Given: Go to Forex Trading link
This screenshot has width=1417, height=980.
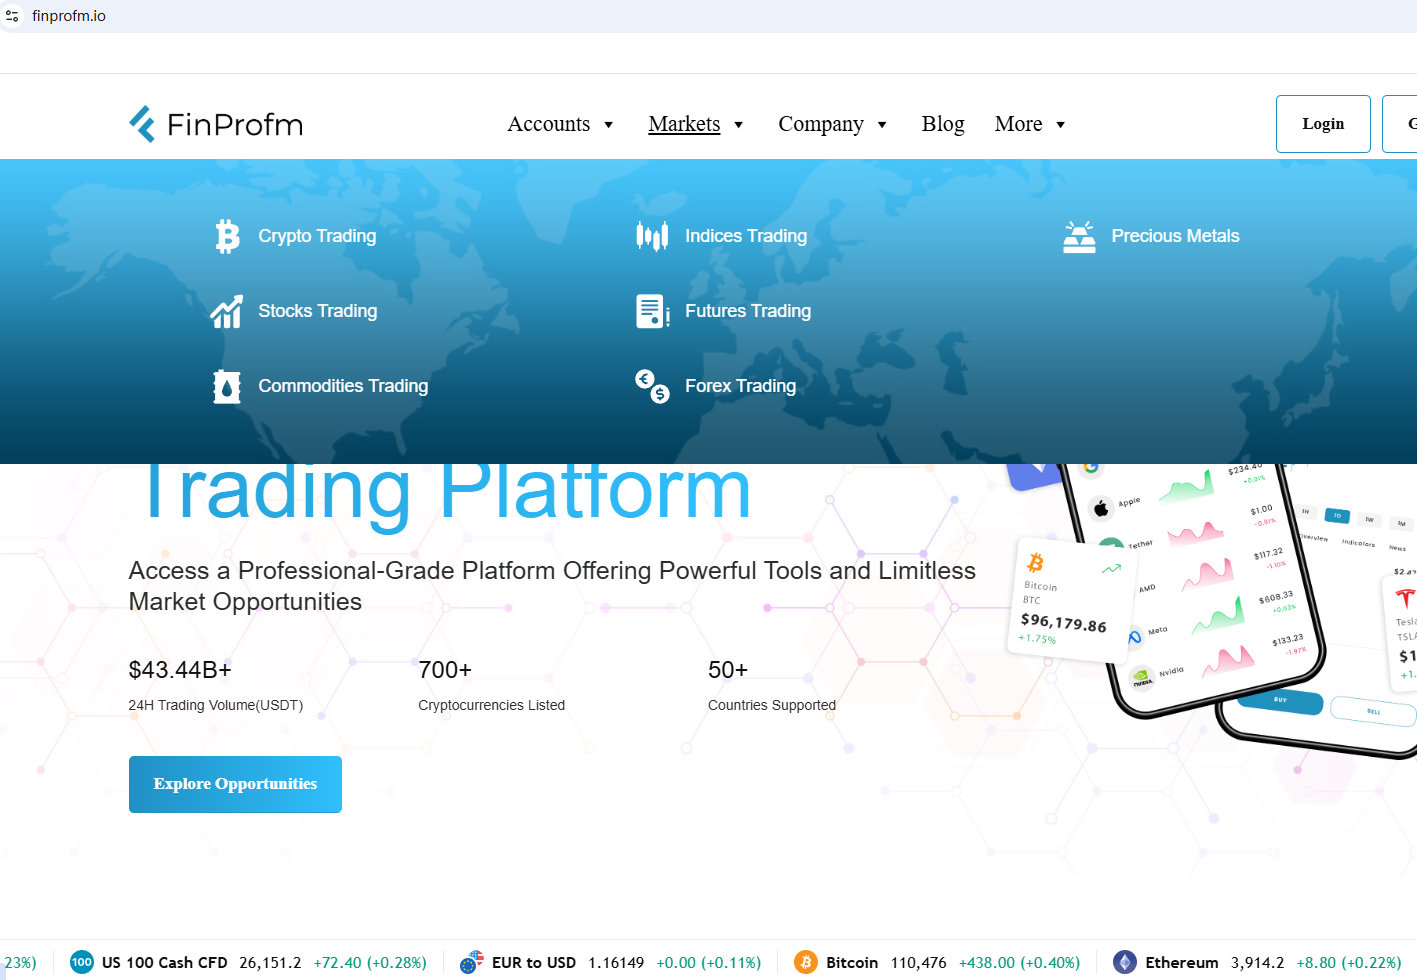Looking at the screenshot, I should point(741,386).
